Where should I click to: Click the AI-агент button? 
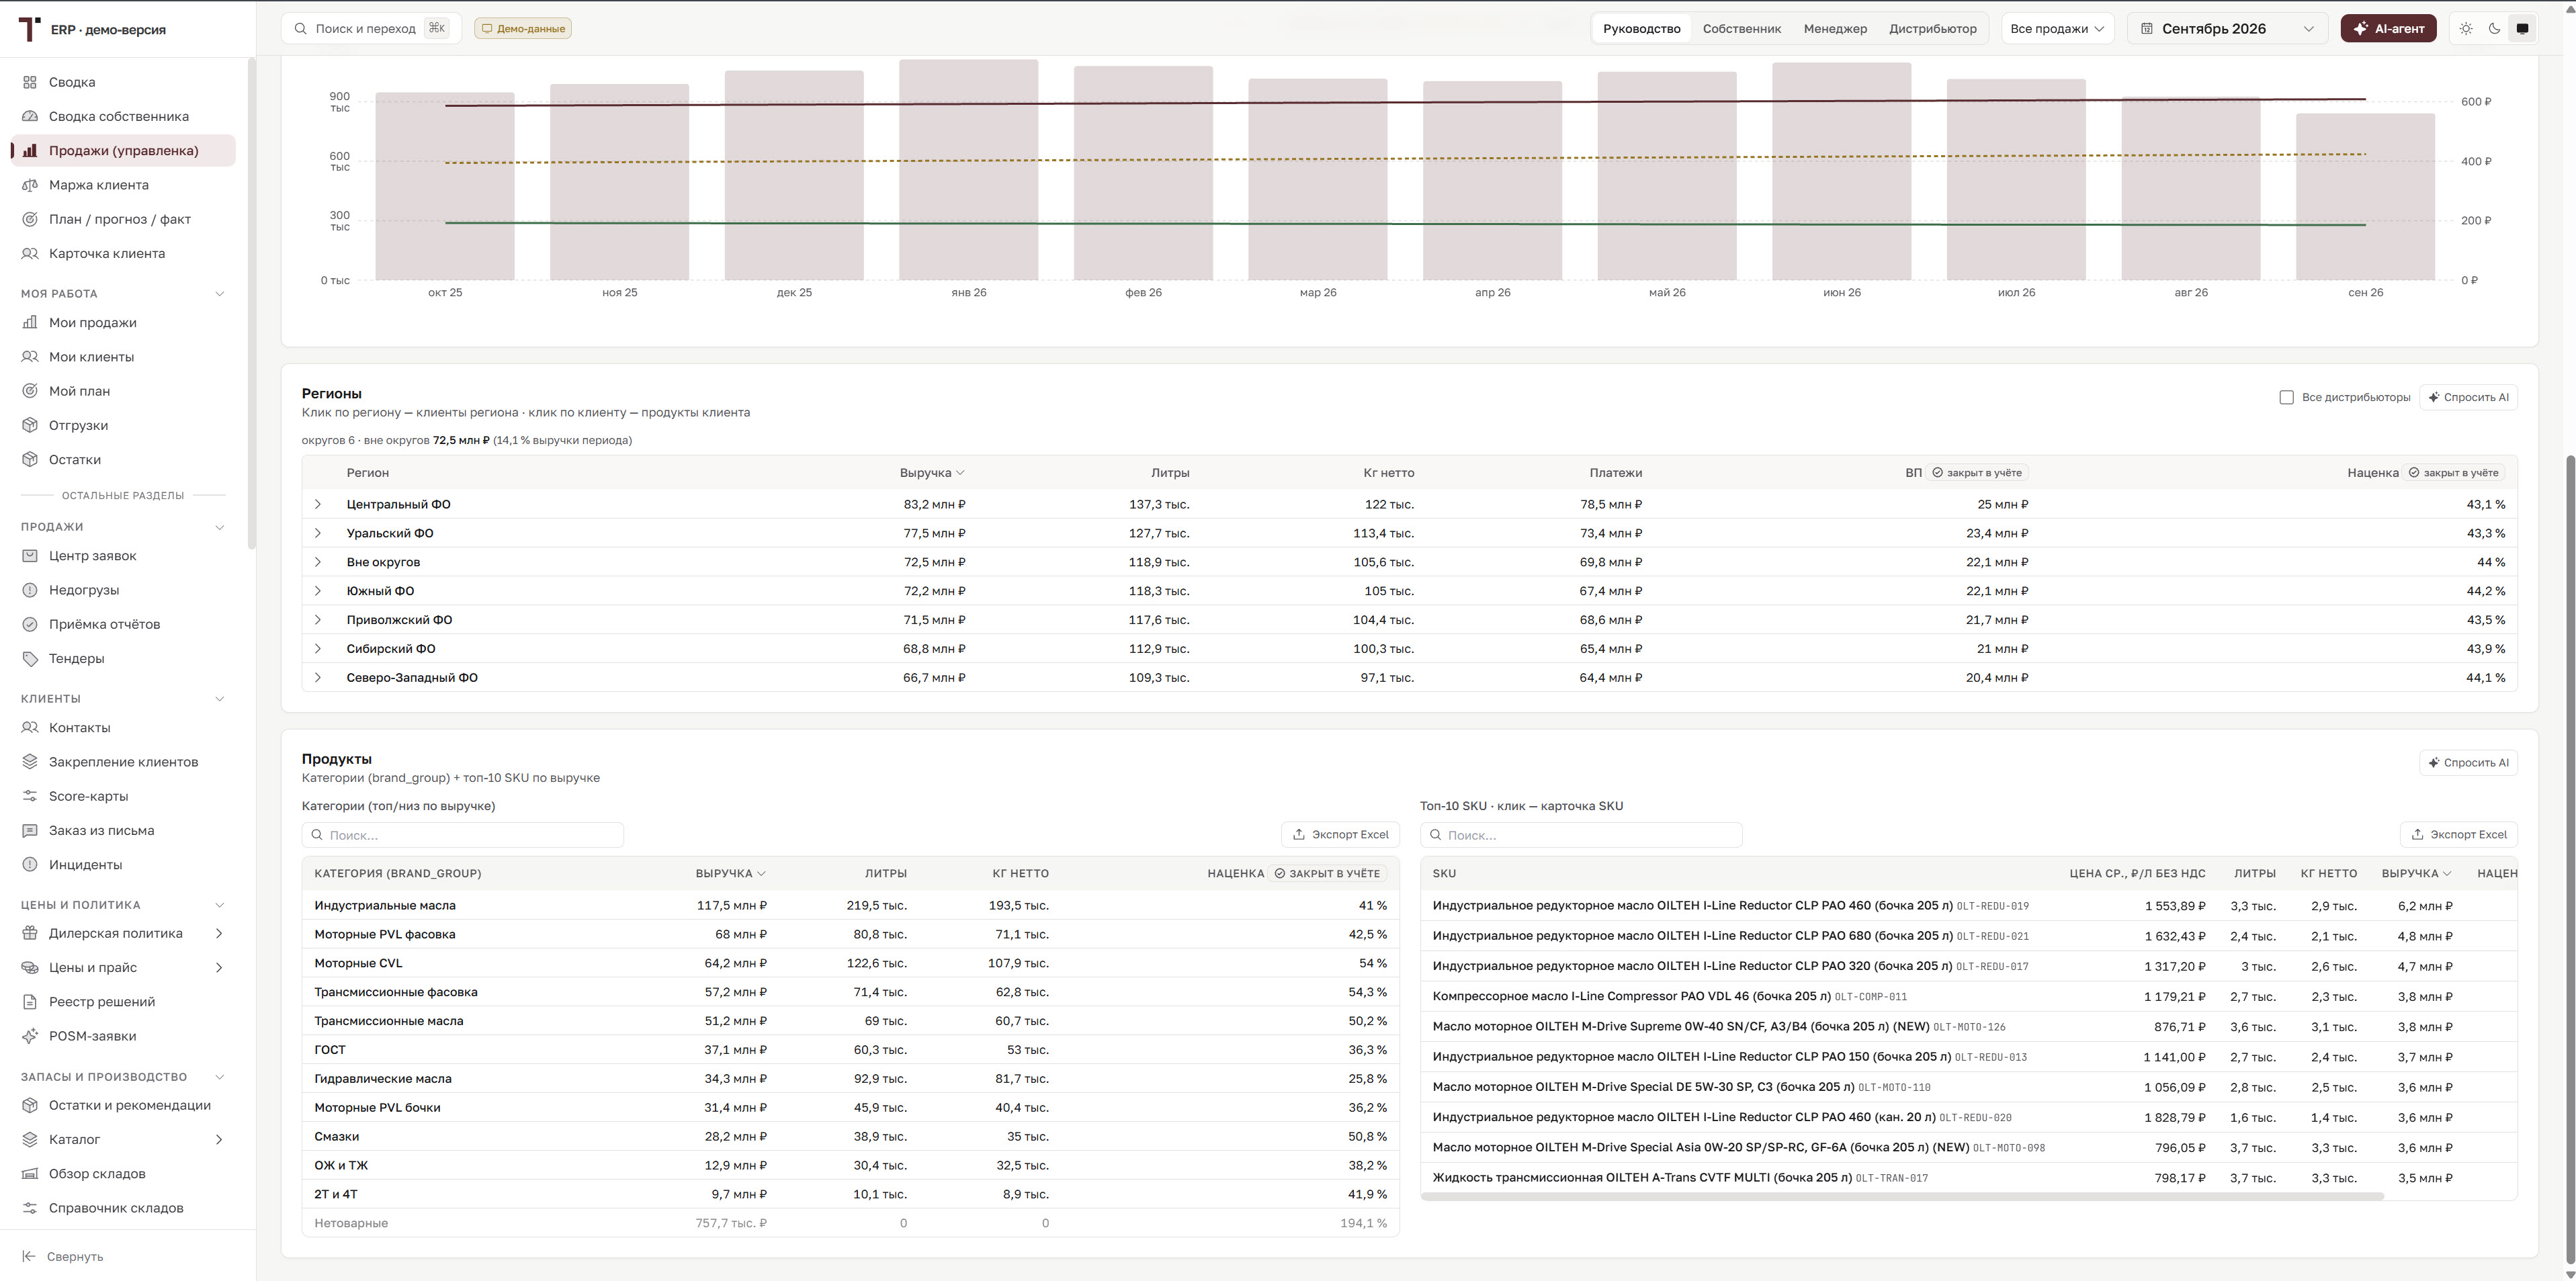click(x=2388, y=29)
